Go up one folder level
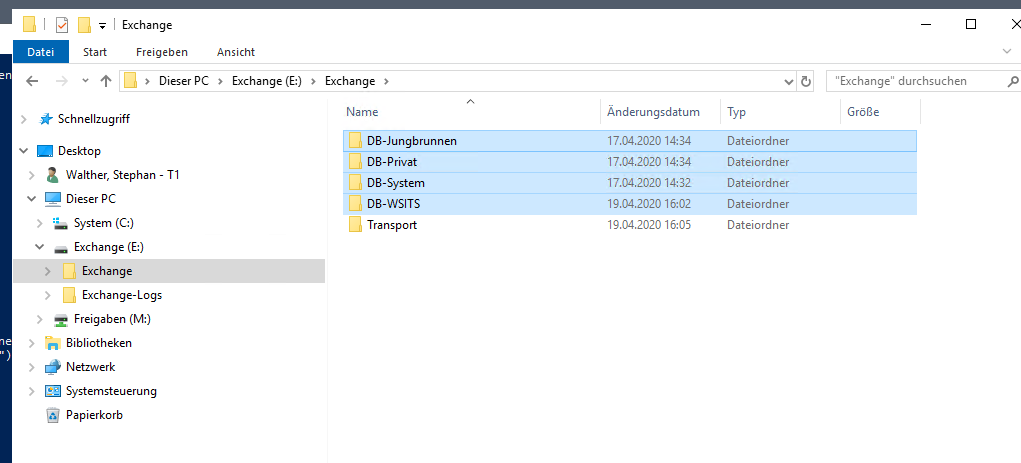 [x=106, y=81]
